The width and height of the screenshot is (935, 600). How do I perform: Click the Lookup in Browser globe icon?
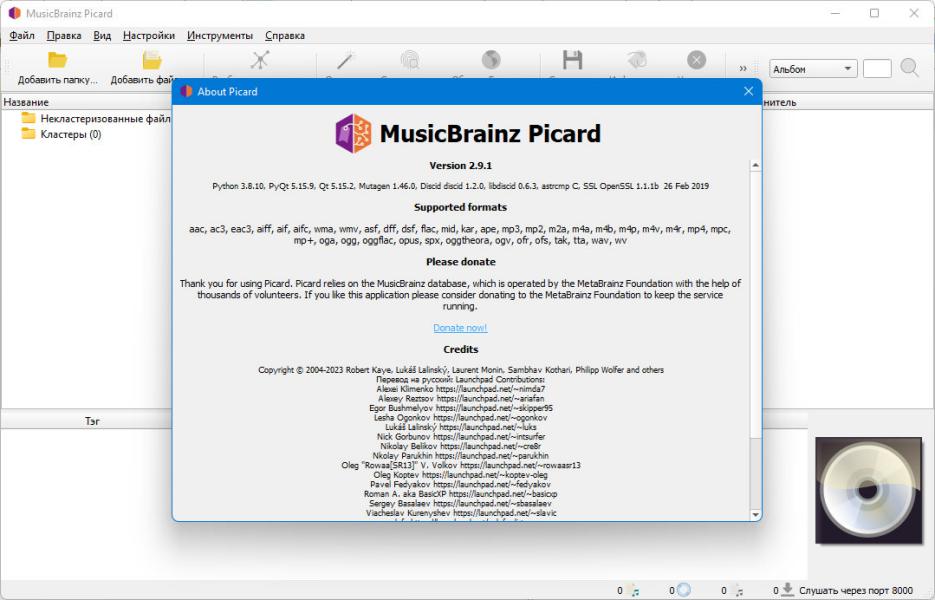[x=491, y=60]
